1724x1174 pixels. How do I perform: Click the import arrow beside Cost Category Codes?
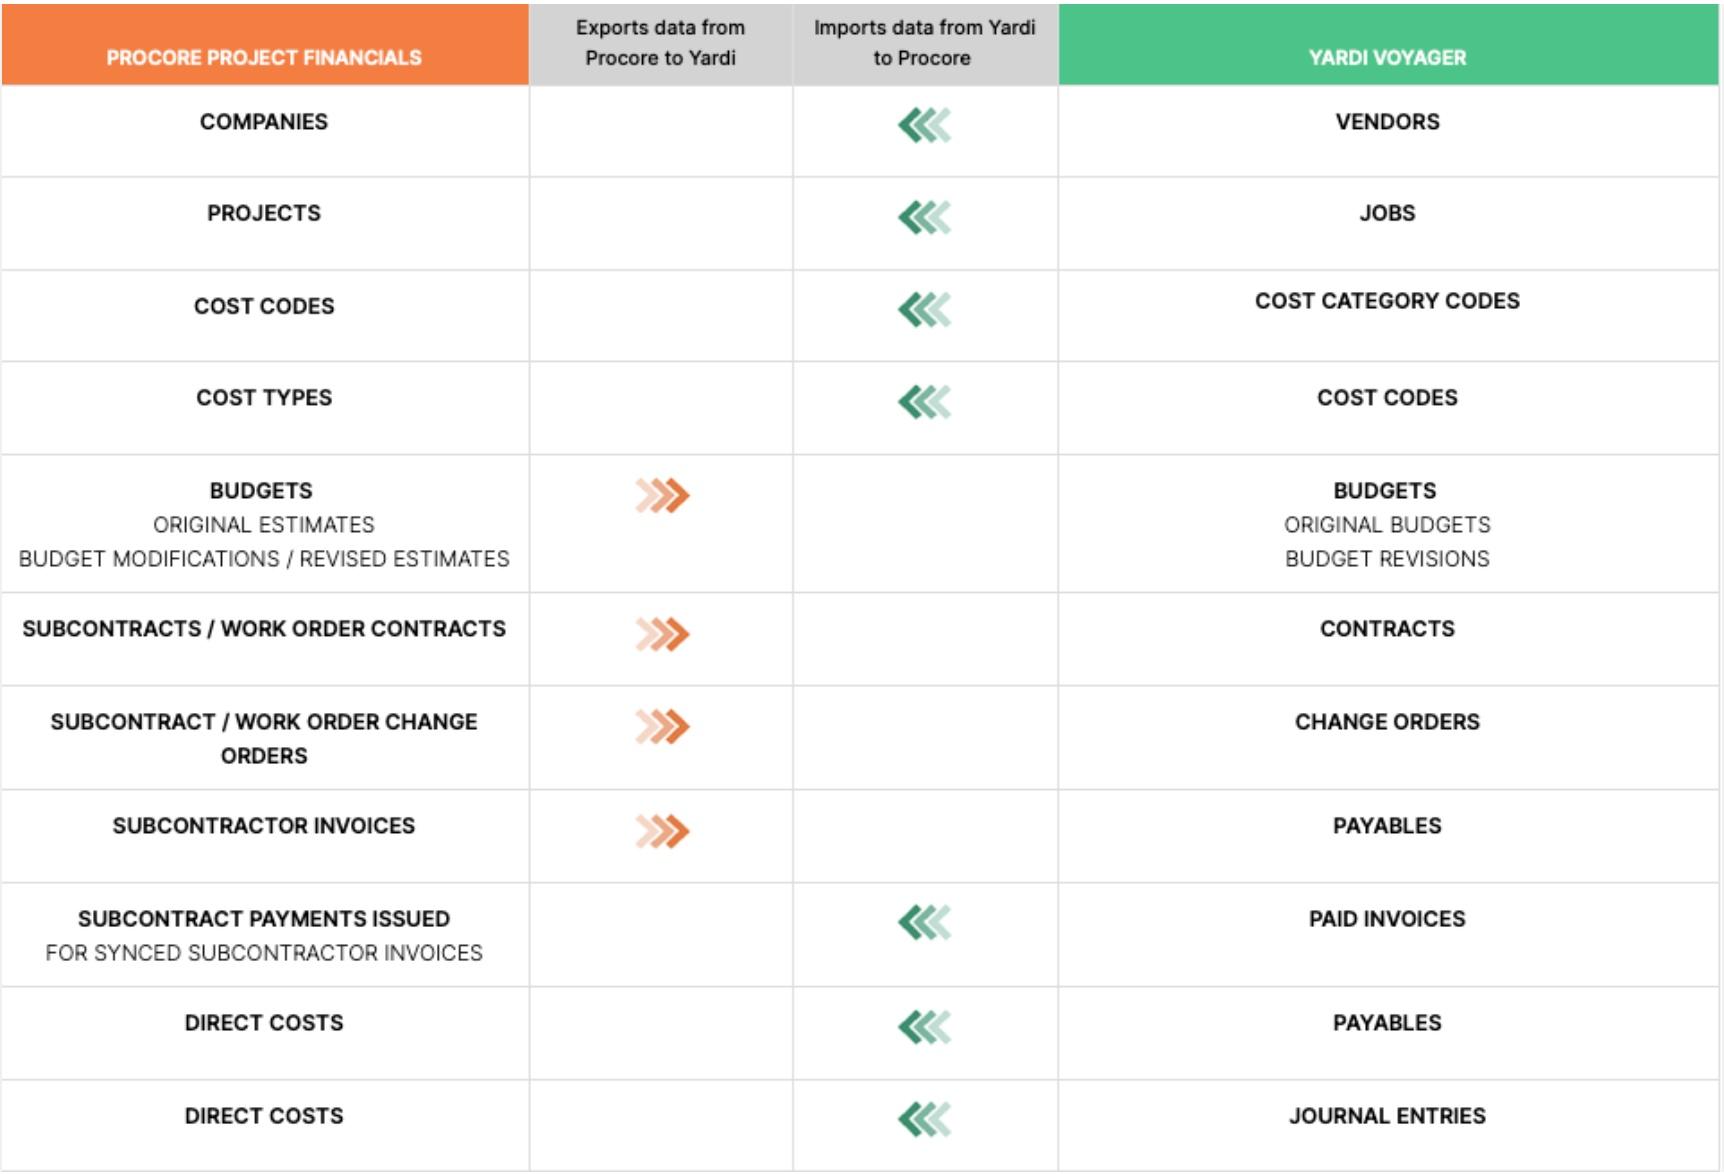point(925,310)
